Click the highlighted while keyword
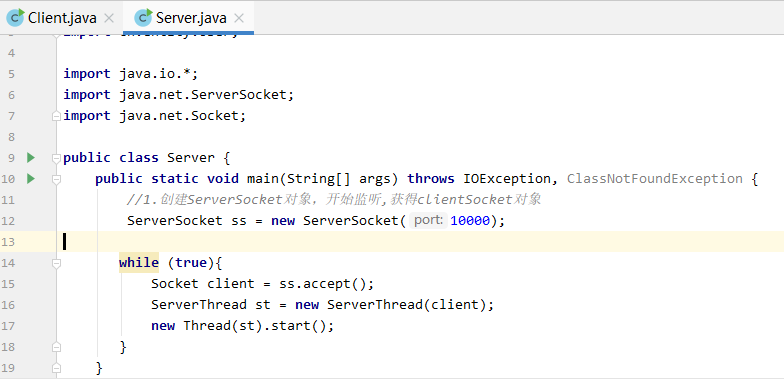Image resolution: width=784 pixels, height=379 pixels. [138, 262]
